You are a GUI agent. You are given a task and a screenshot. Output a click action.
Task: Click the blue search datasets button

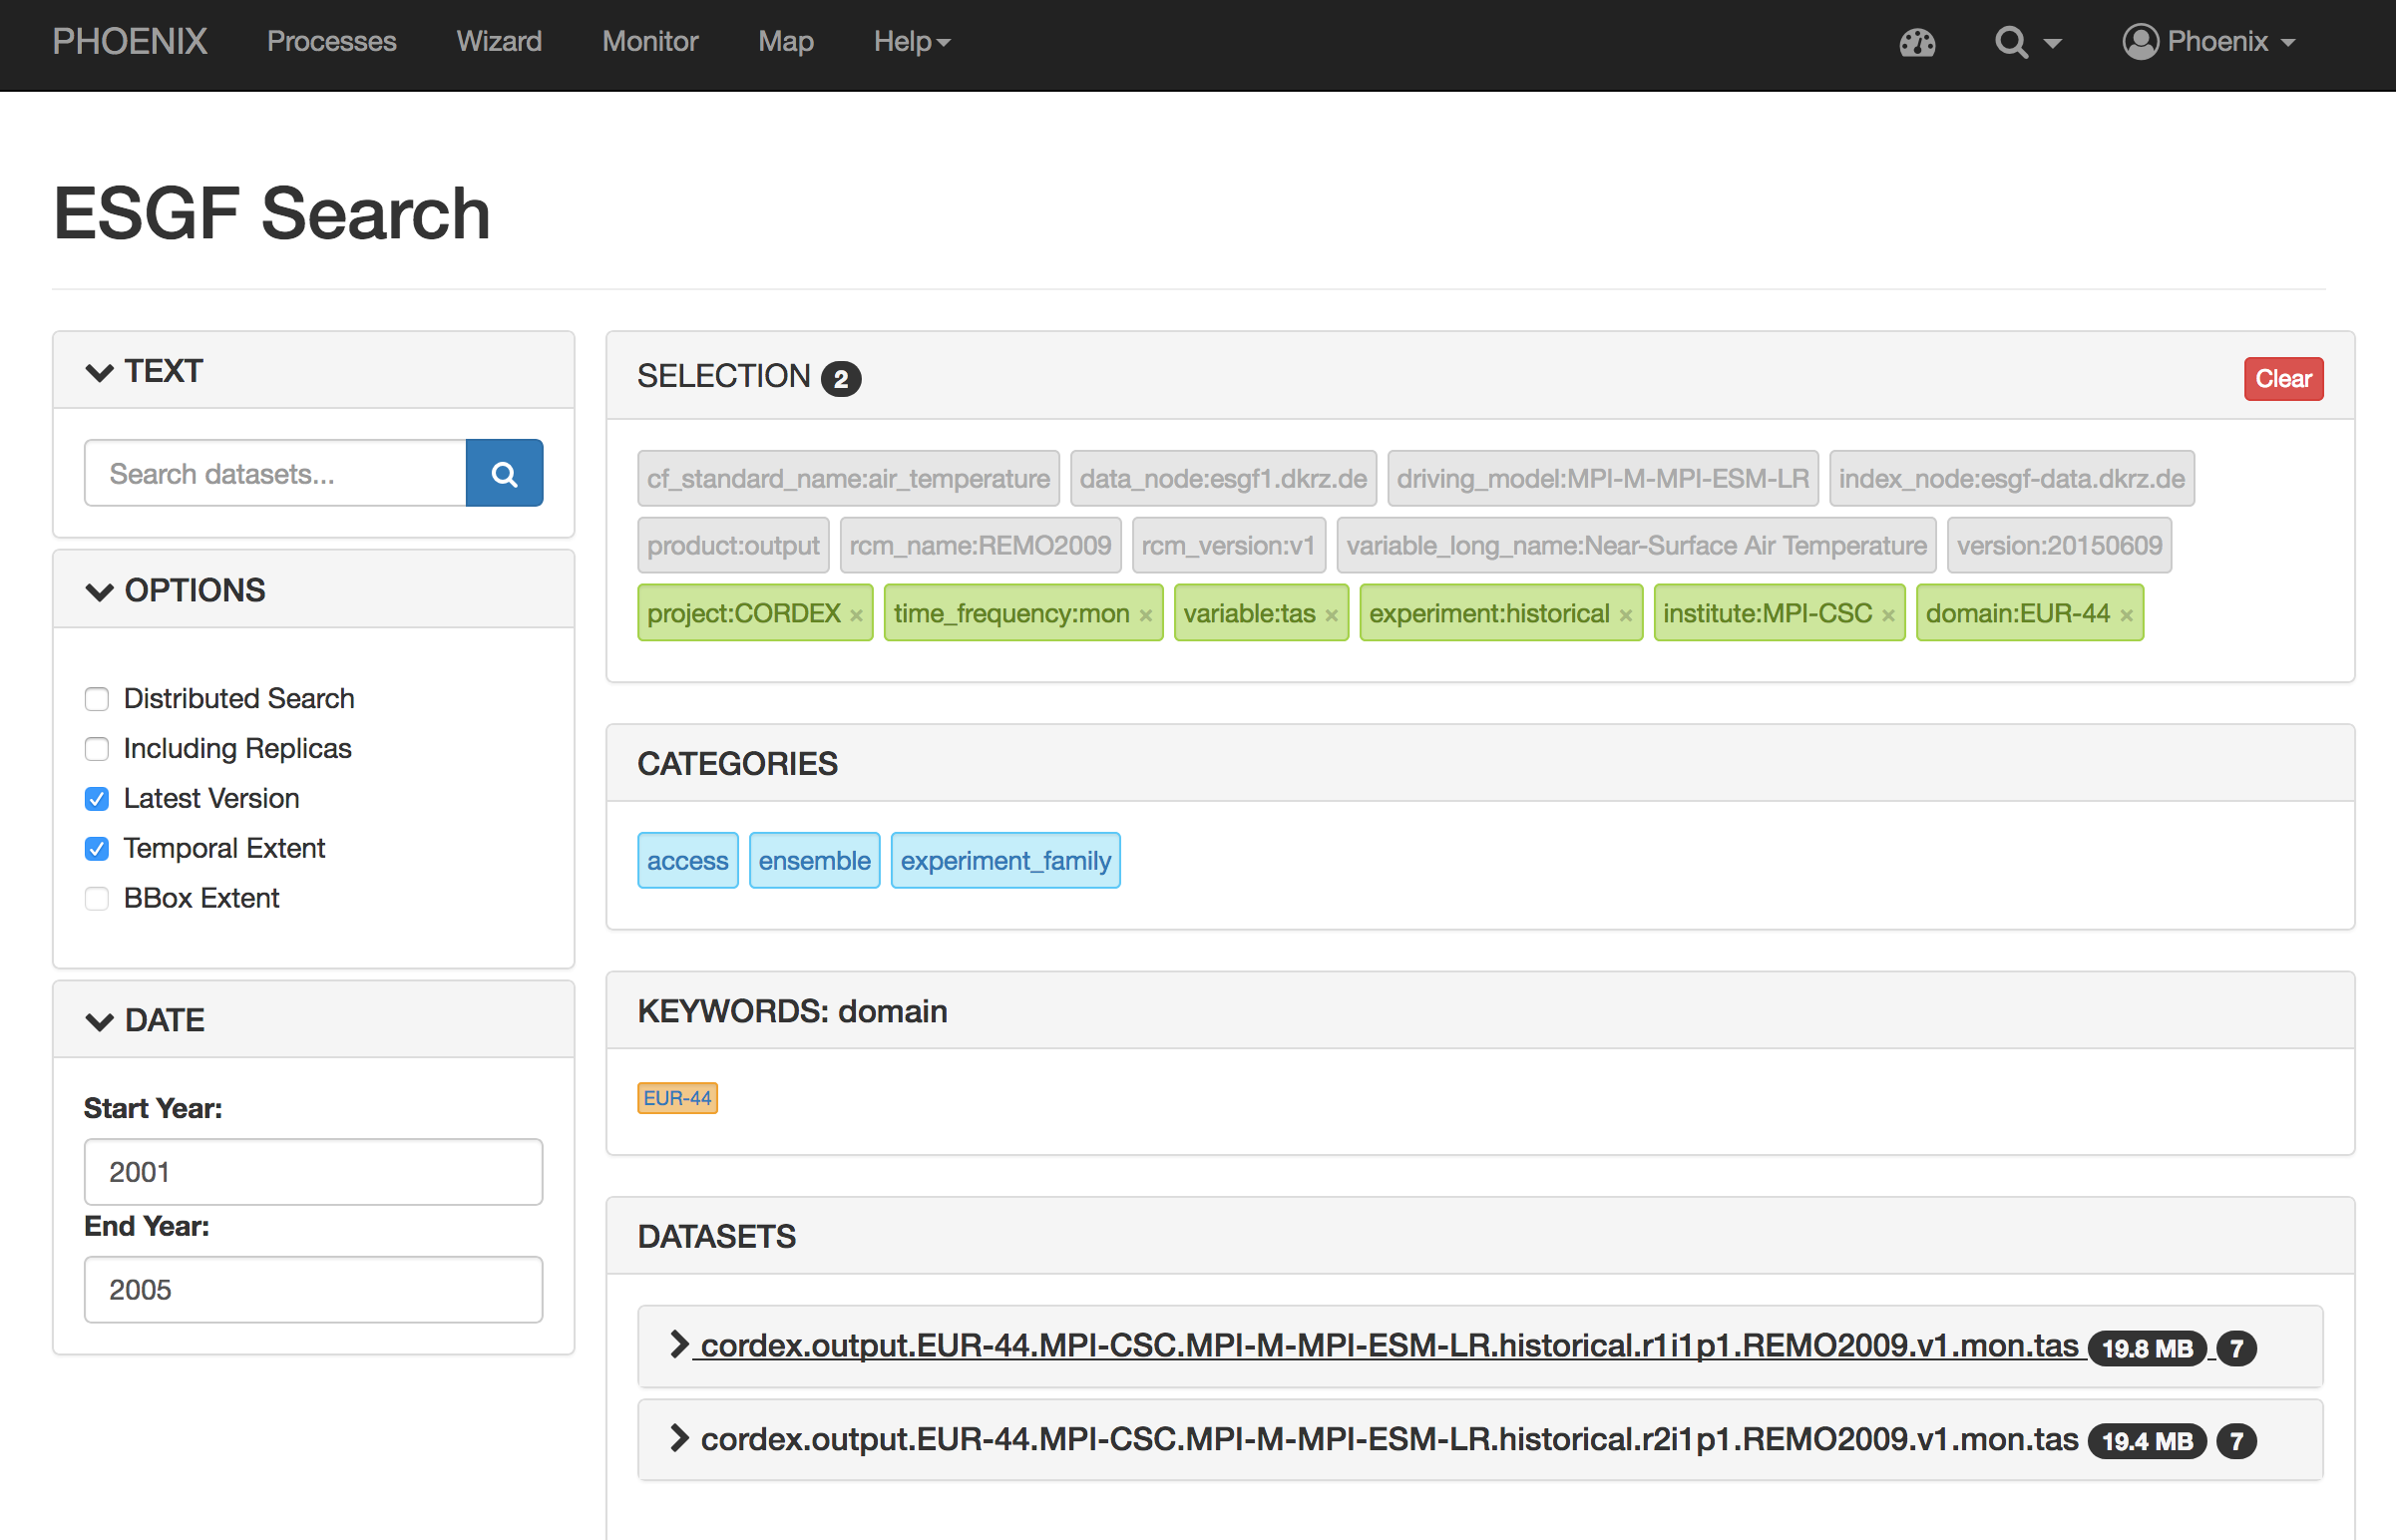point(504,473)
